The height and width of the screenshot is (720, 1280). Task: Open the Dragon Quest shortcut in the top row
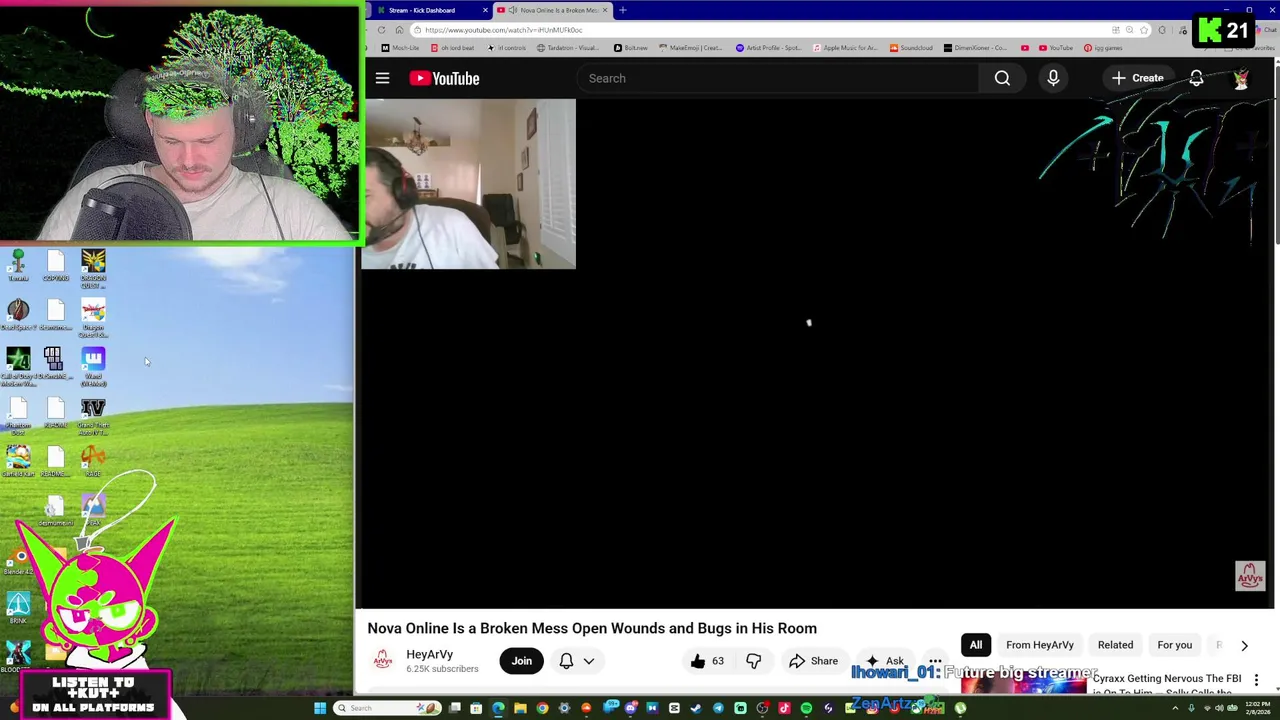click(x=93, y=268)
